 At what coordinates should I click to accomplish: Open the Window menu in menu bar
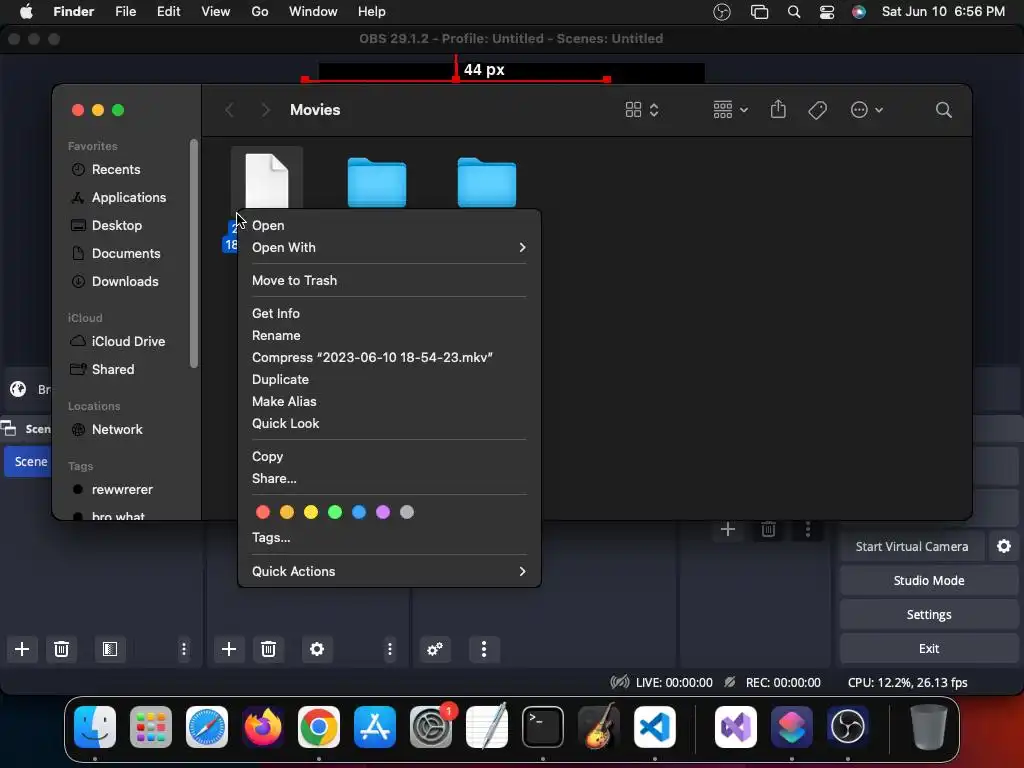313,12
